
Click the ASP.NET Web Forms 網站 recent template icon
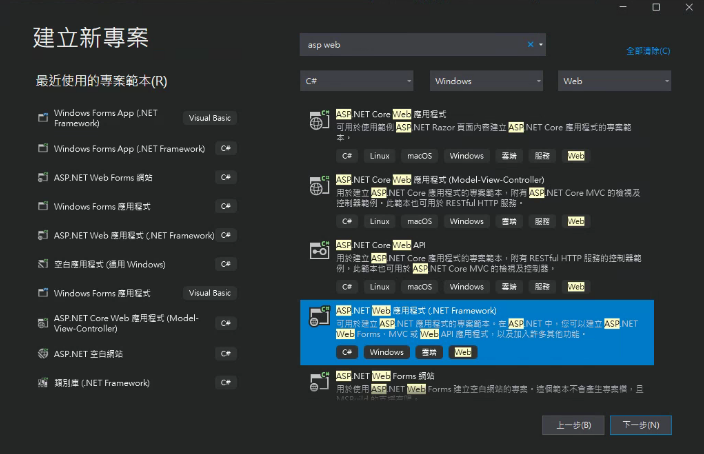43,177
